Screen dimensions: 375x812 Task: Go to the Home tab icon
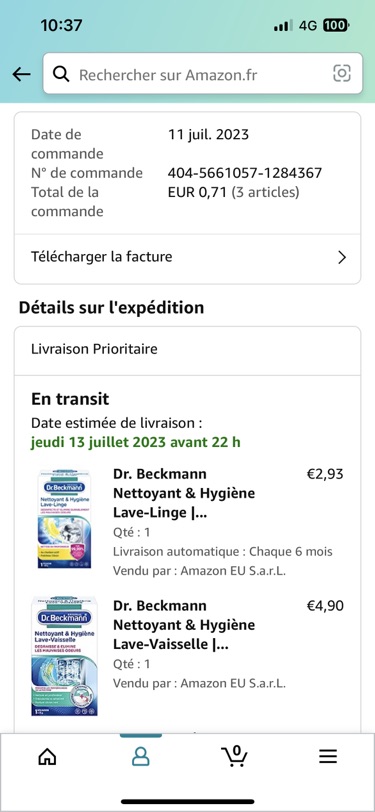[48, 757]
